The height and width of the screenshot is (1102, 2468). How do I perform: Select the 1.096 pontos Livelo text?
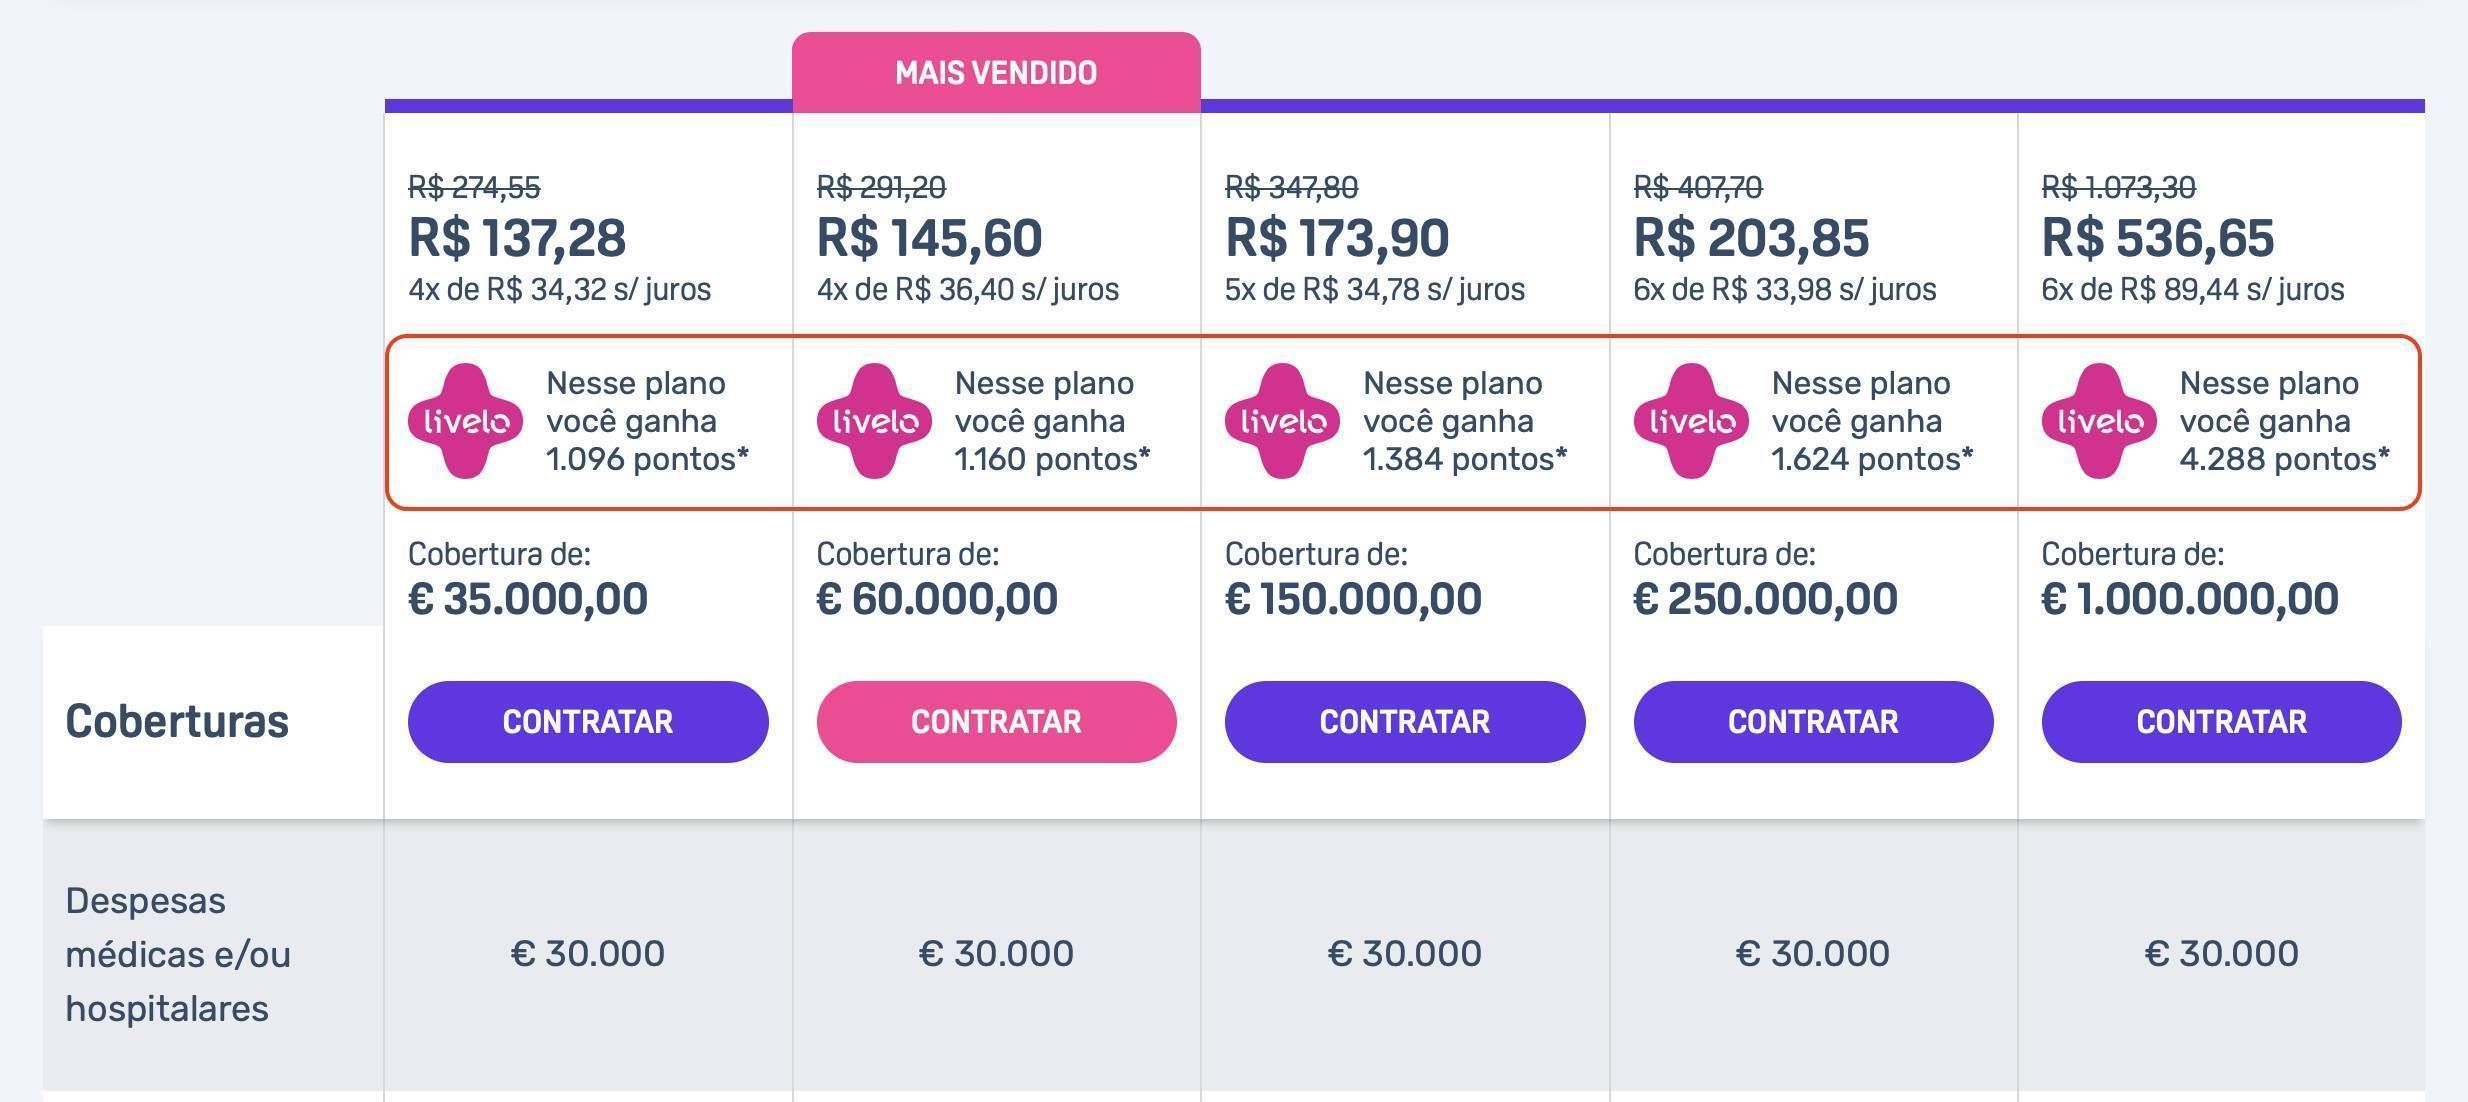tap(647, 459)
